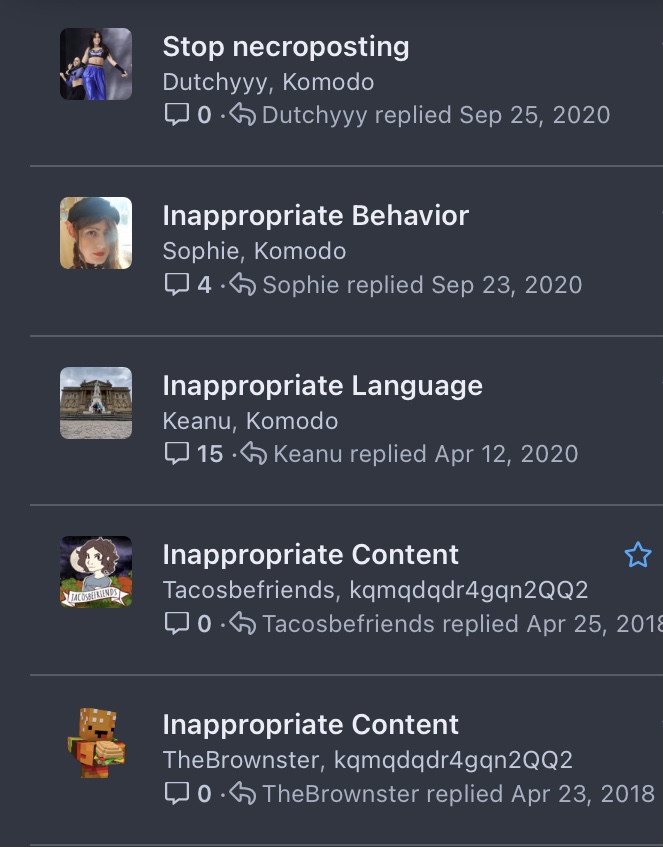Click comment bubble icon under Stop necroposting

tap(177, 115)
